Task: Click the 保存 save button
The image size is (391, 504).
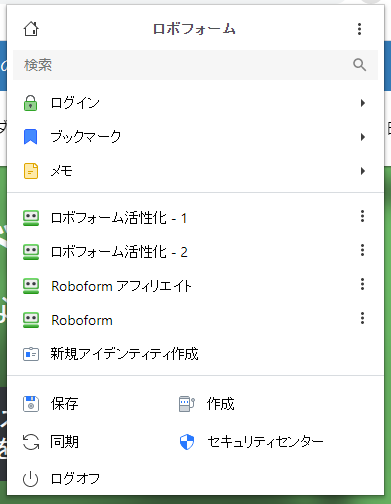Action: point(64,404)
